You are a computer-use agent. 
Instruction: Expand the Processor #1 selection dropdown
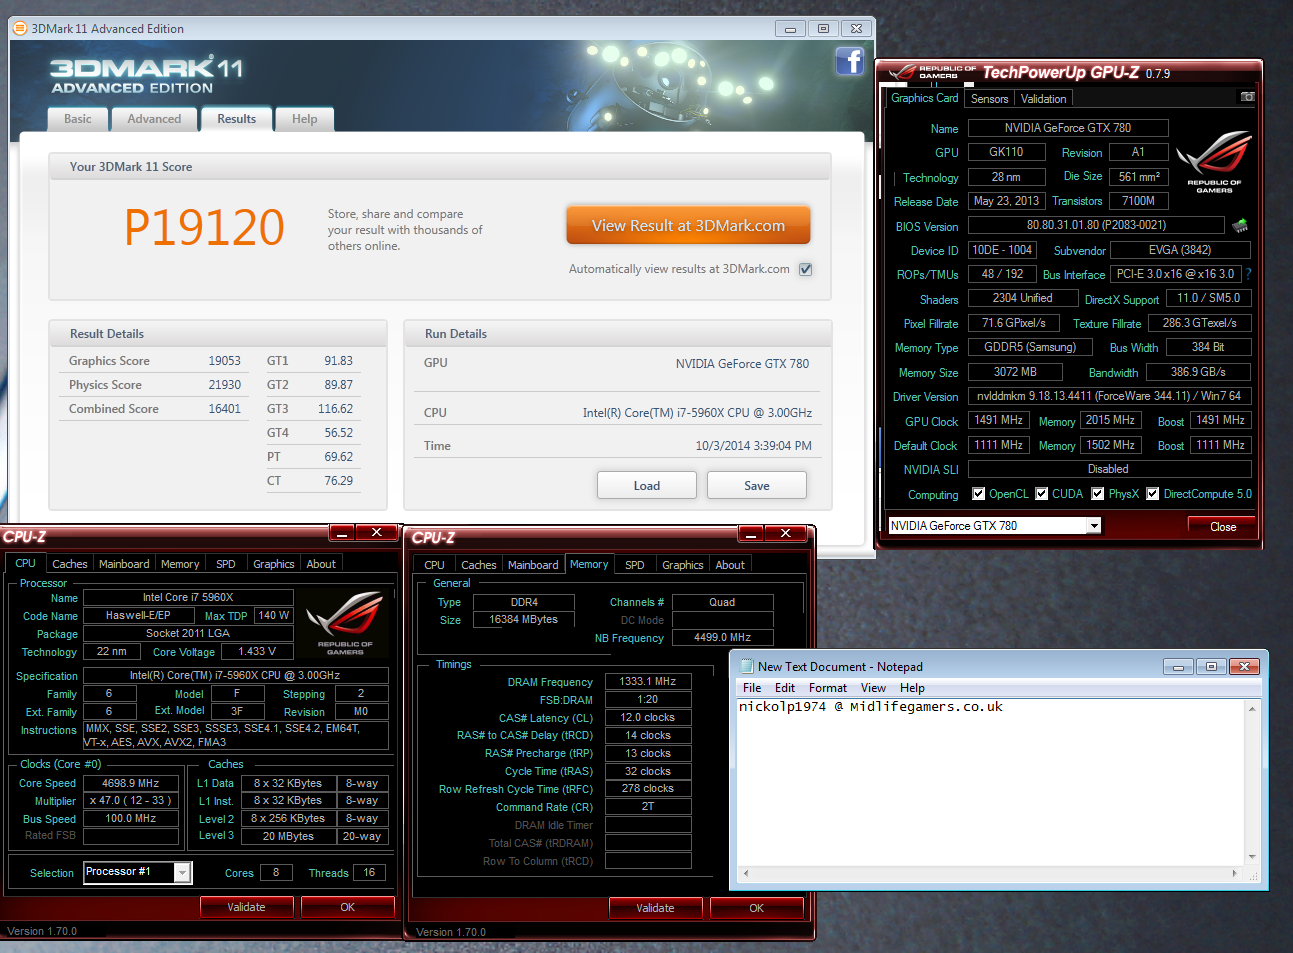182,873
